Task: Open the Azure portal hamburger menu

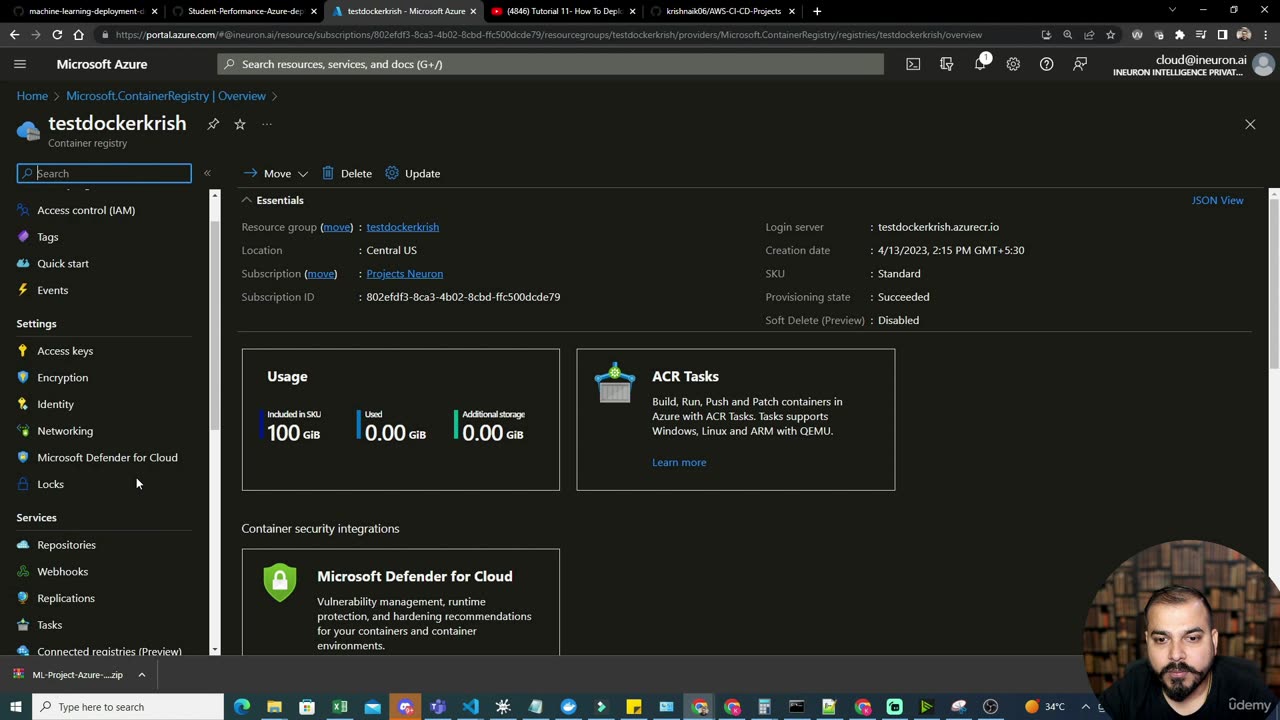Action: click(20, 64)
